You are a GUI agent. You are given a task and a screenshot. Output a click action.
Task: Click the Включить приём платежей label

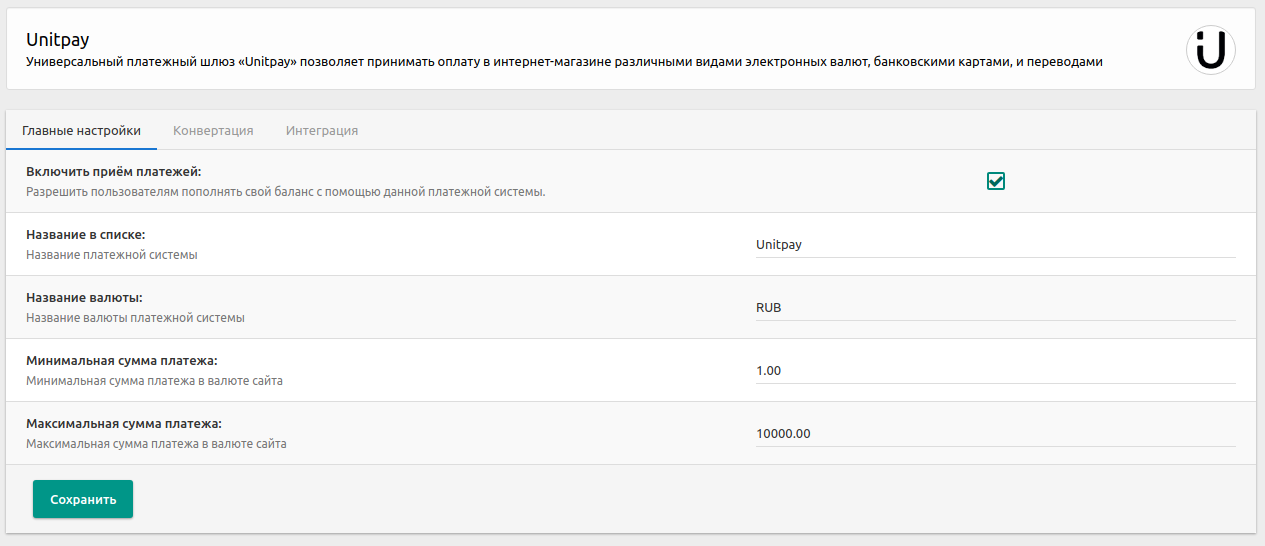point(114,172)
